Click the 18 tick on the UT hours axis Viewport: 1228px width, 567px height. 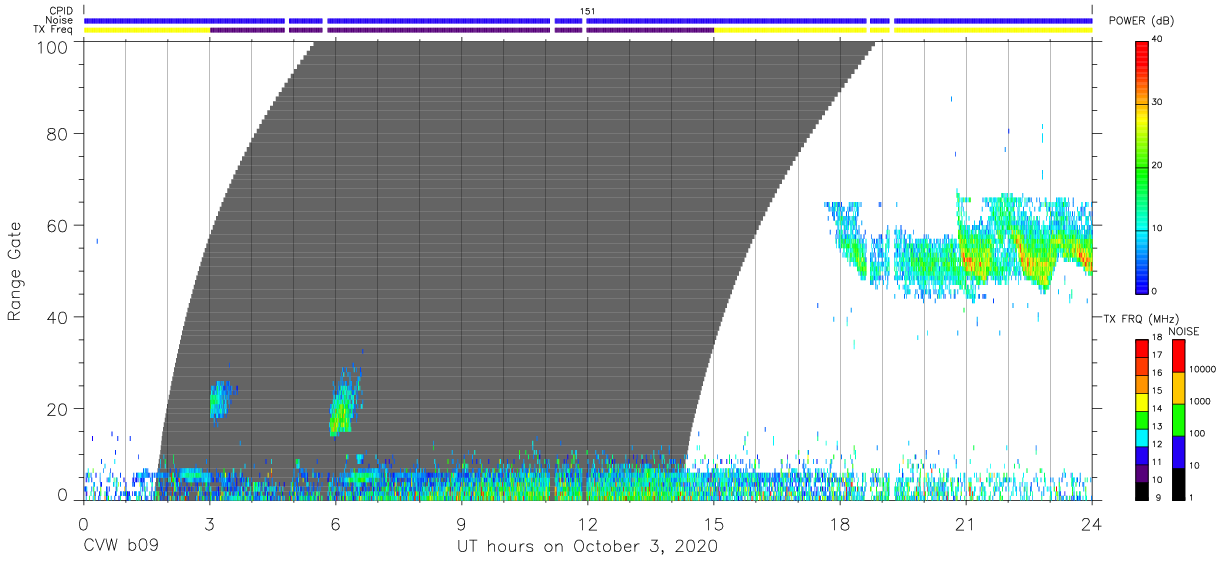(x=840, y=524)
